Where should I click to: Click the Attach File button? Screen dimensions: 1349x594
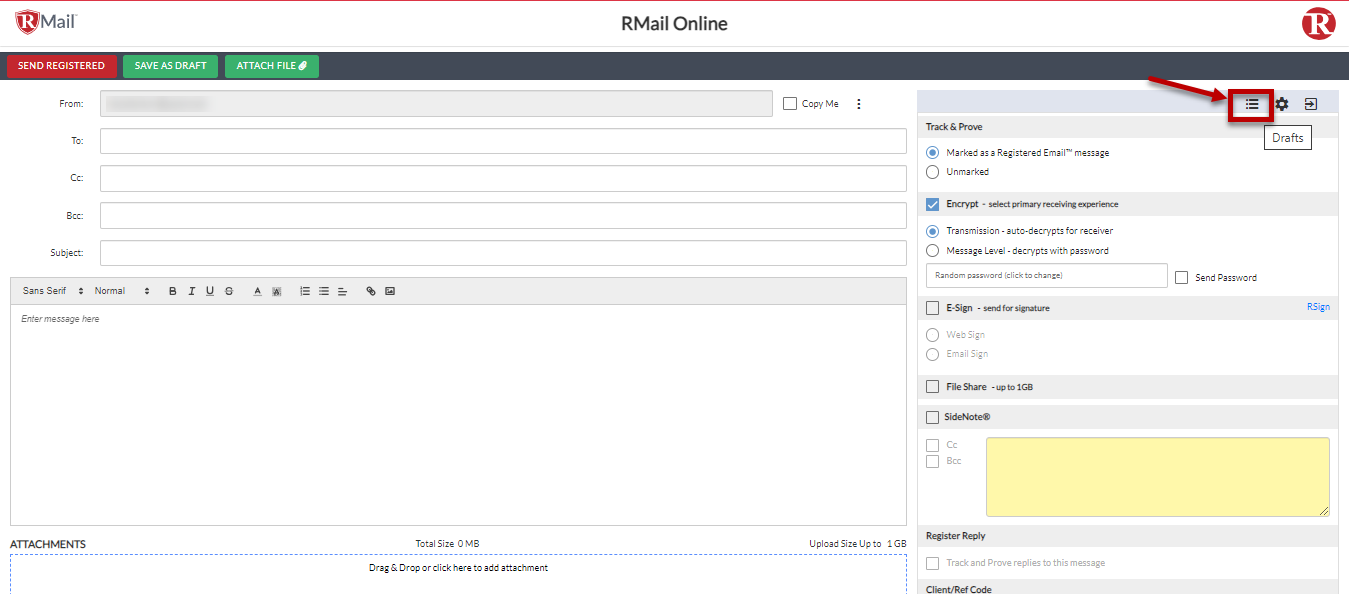[x=272, y=66]
